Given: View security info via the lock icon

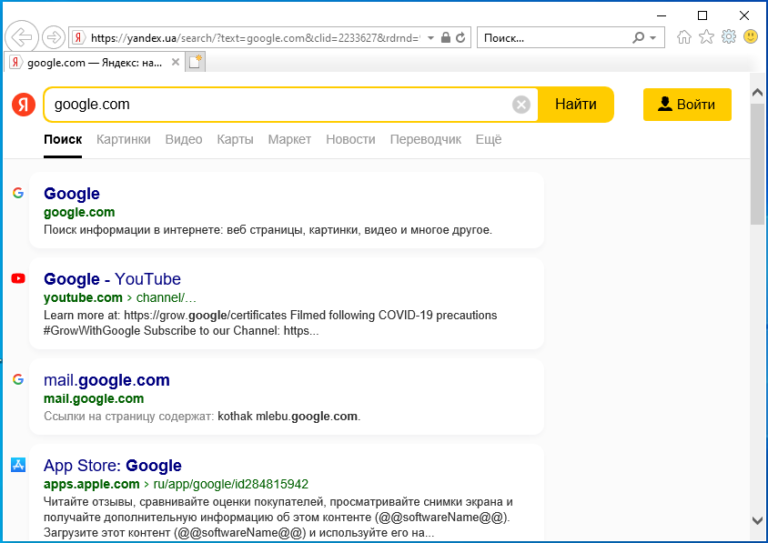Looking at the screenshot, I should (445, 38).
